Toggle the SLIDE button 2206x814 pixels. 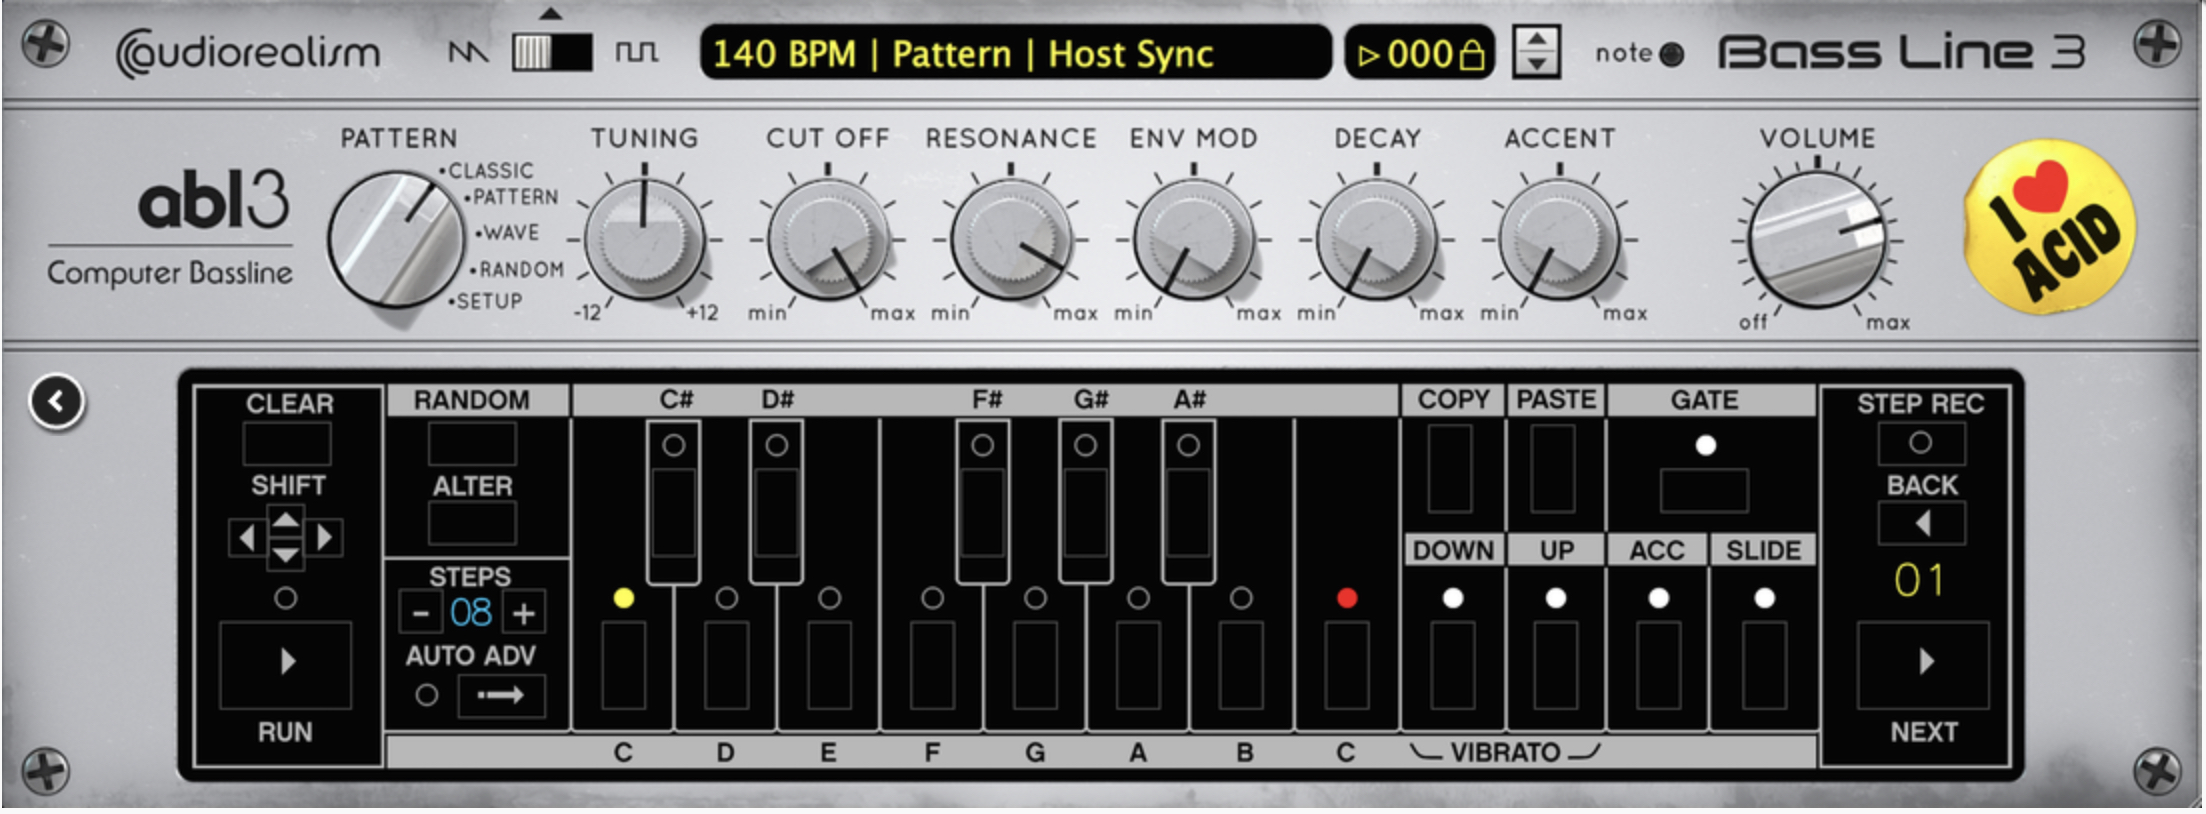(x=1763, y=664)
